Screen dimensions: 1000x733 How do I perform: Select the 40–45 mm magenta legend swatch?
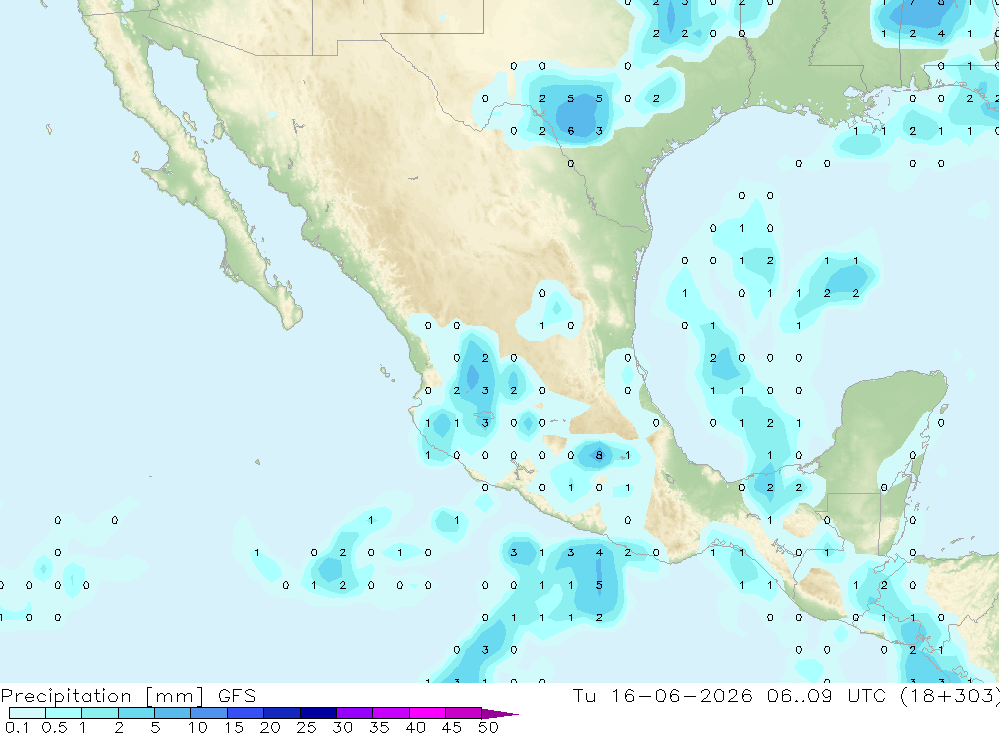[x=427, y=713]
